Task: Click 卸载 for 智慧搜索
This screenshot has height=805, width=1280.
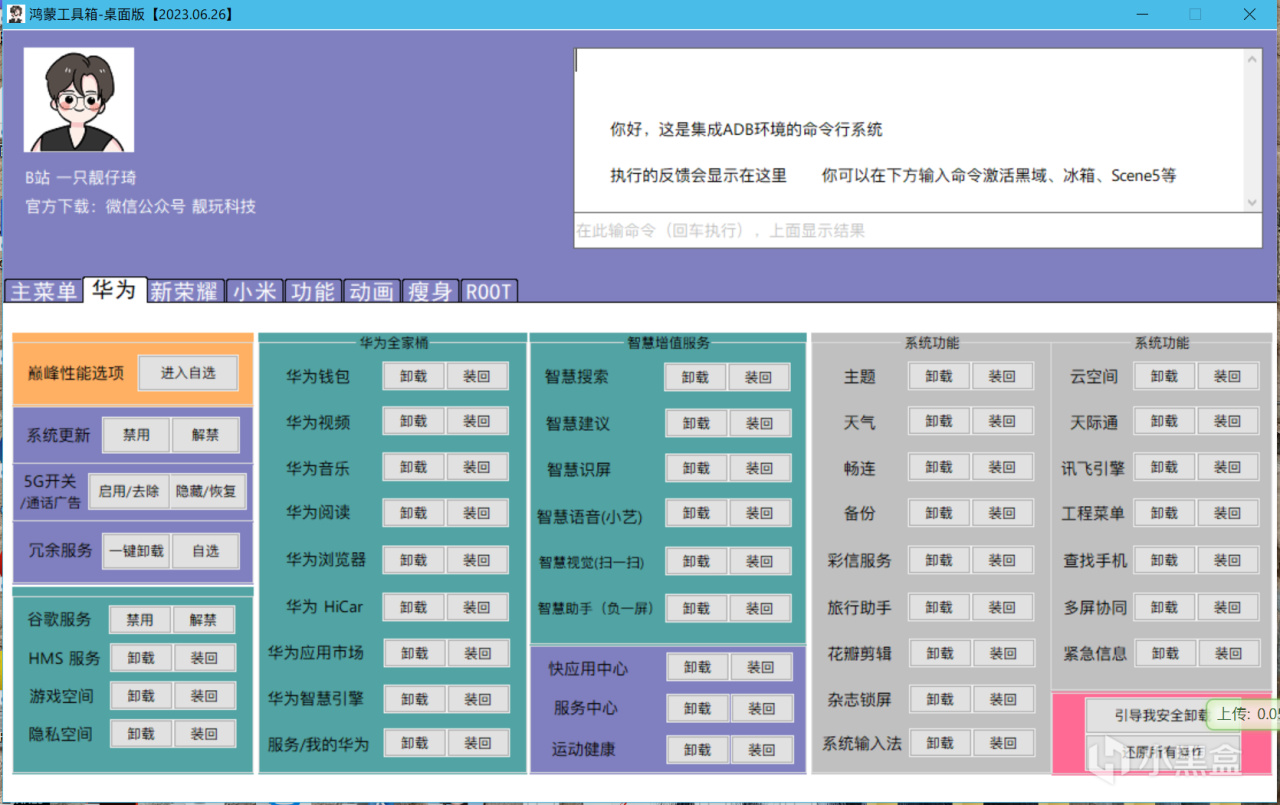Action: pyautogui.click(x=696, y=377)
